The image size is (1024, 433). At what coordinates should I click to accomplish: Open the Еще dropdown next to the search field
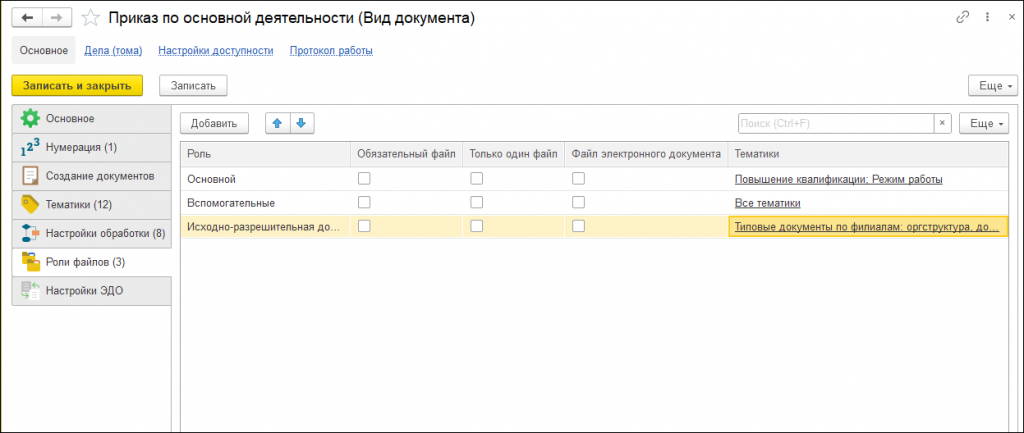tap(984, 123)
